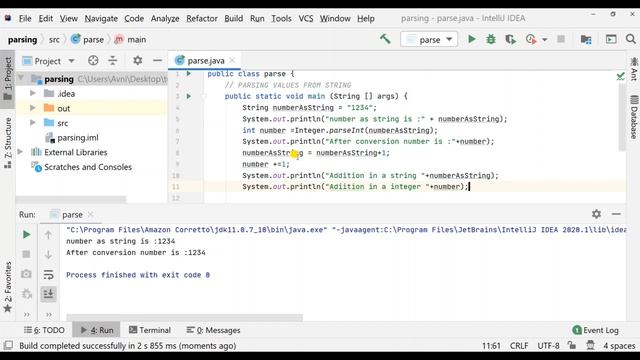The height and width of the screenshot is (360, 640).
Task: Open the parse run configuration dropdown
Action: point(429,40)
